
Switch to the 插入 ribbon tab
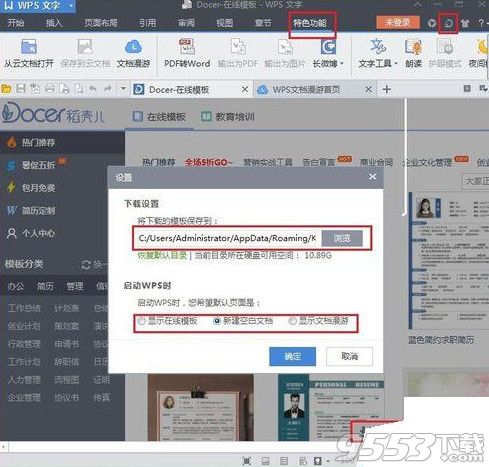[x=54, y=23]
